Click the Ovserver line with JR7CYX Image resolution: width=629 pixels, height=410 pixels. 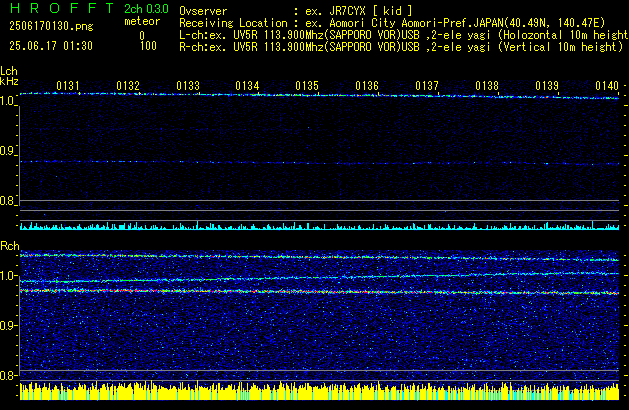click(x=296, y=11)
